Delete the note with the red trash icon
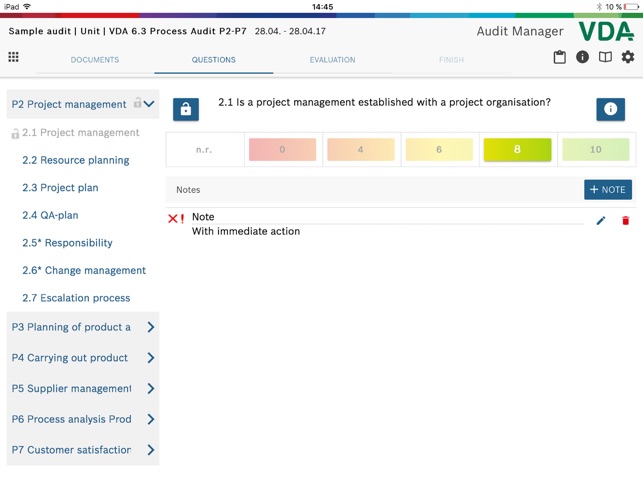 point(626,220)
